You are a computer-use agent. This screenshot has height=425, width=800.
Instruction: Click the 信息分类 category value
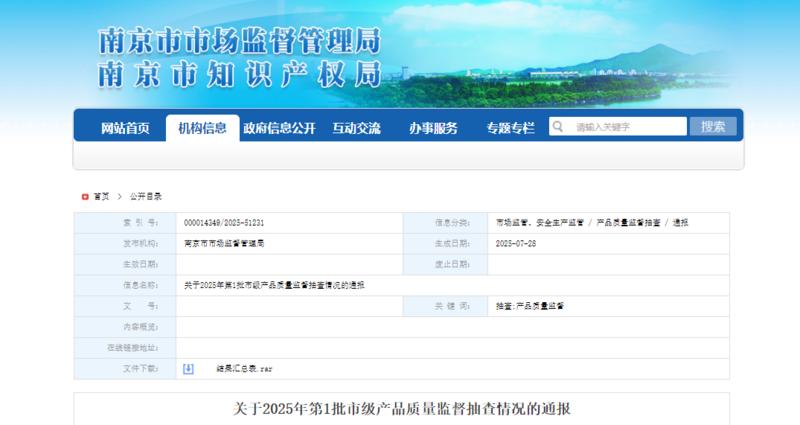(592, 223)
